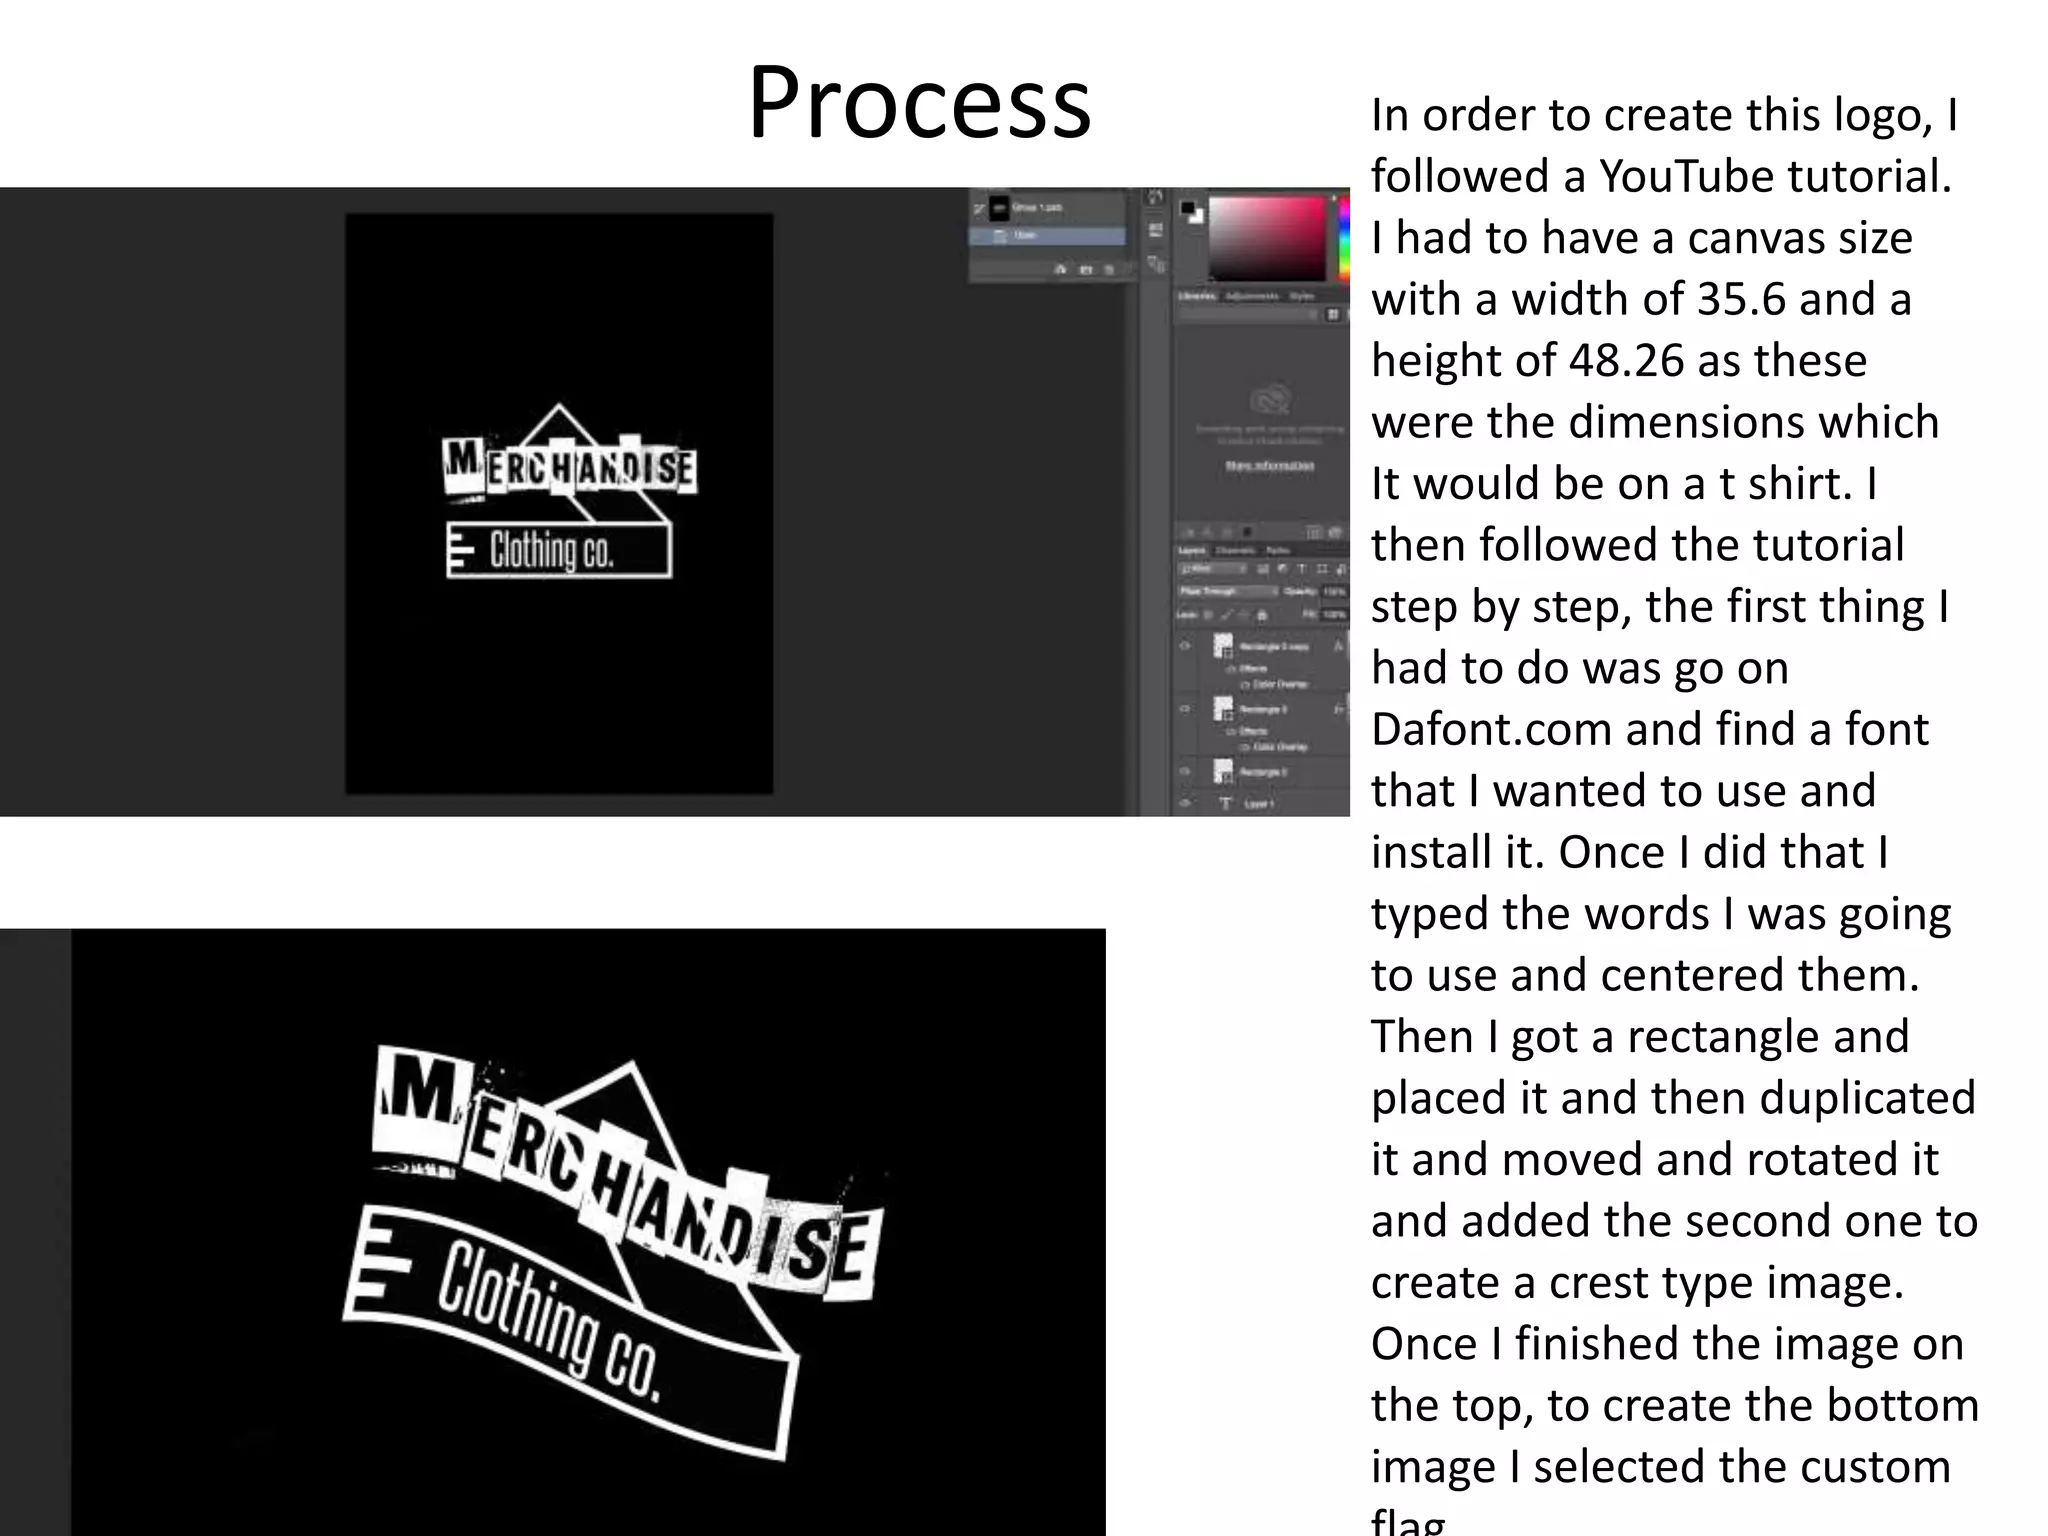Toggle eye icon for second Rectangle layer
This screenshot has height=1536, width=2048.
click(x=1186, y=709)
